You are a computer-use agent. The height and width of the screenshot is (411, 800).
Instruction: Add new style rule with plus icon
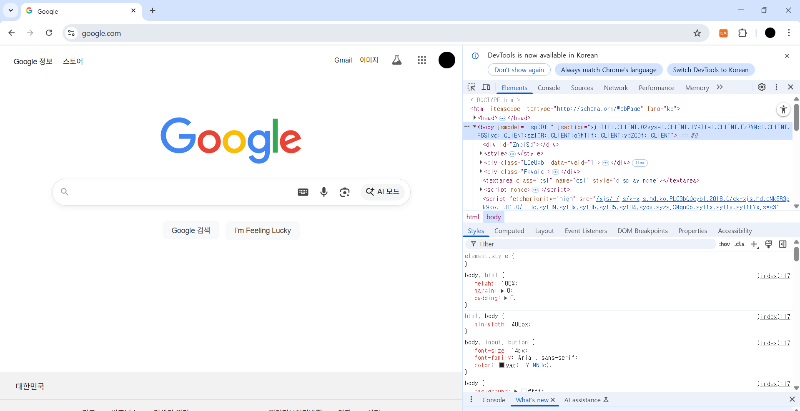[x=755, y=244]
